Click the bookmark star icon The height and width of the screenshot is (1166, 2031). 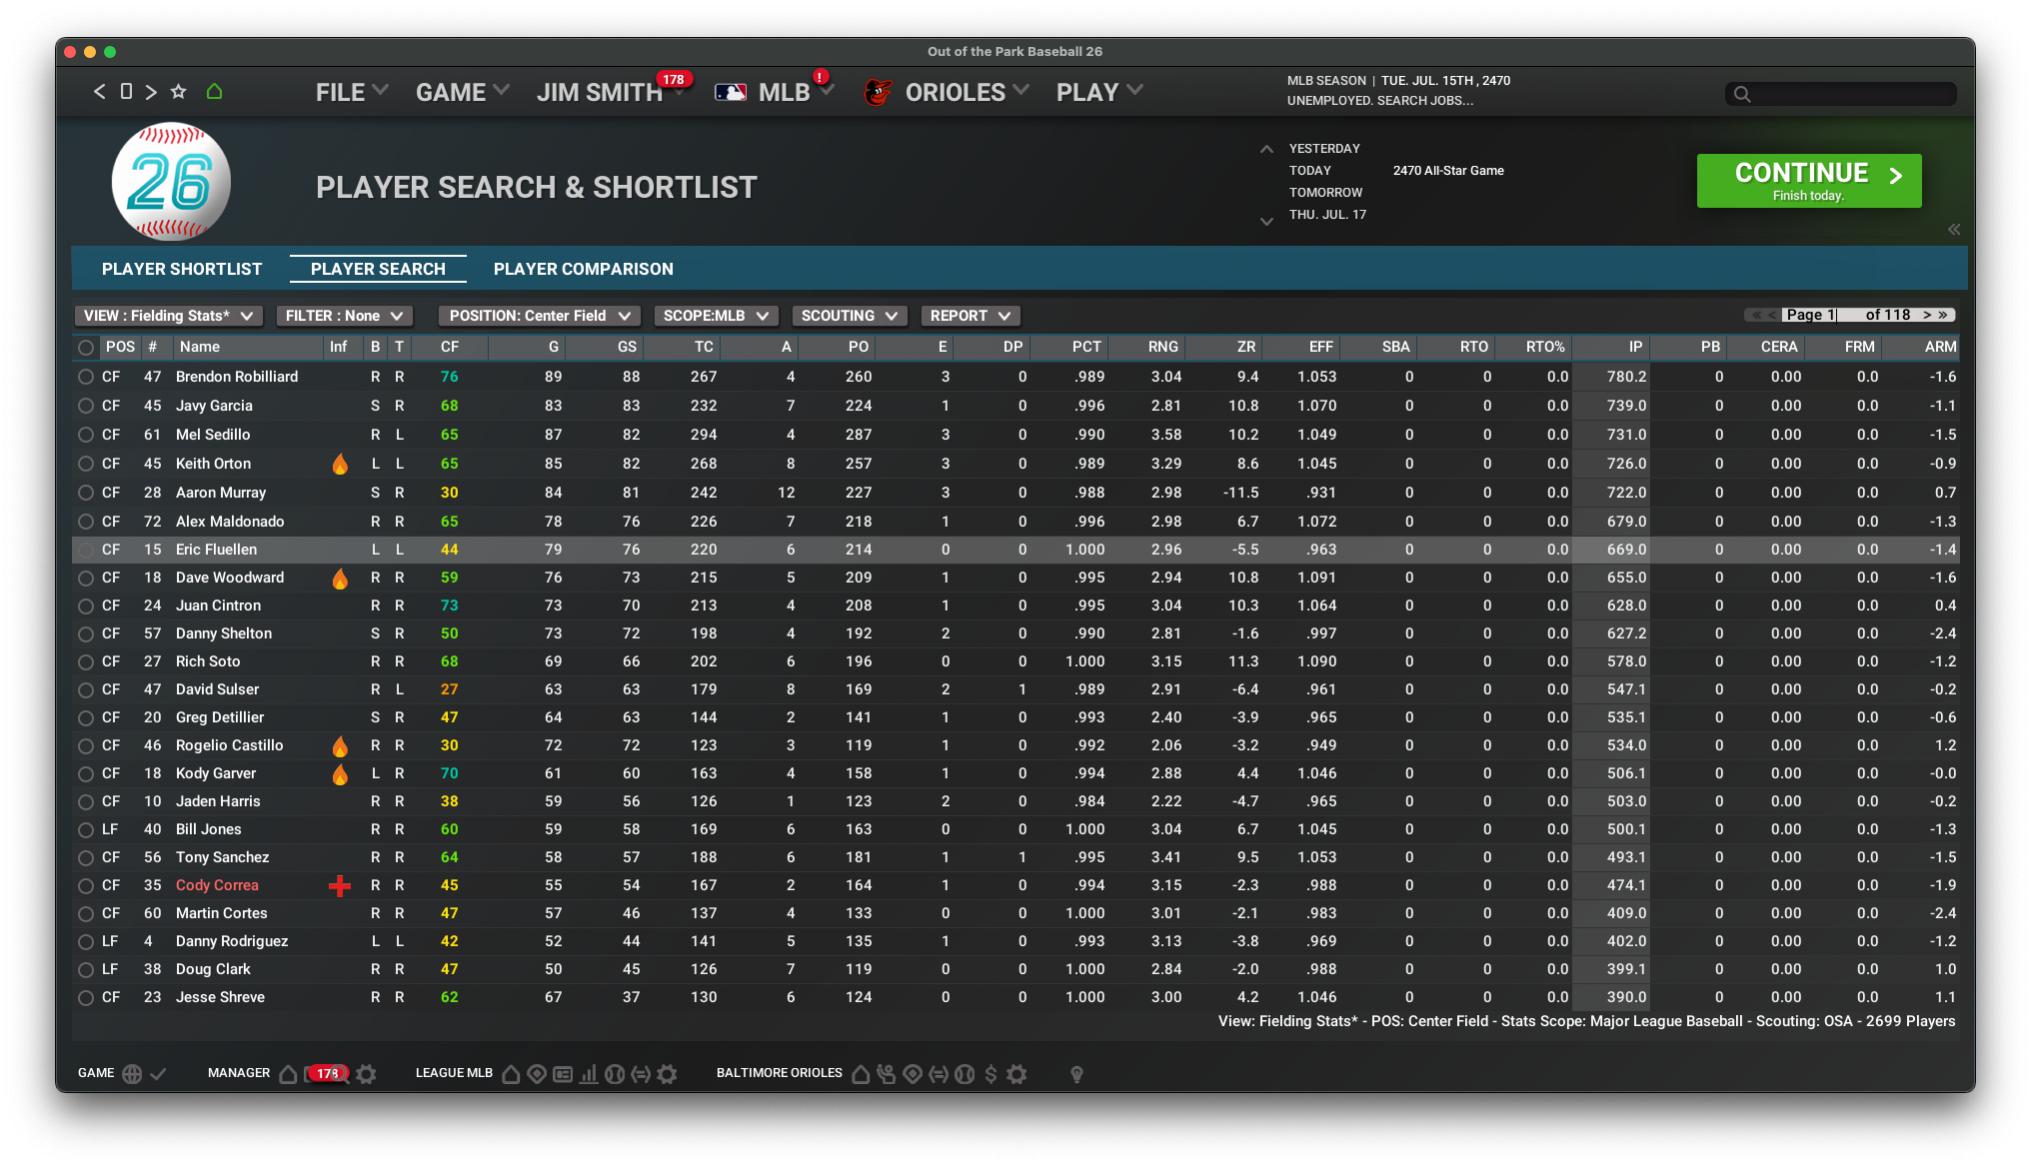(x=179, y=92)
